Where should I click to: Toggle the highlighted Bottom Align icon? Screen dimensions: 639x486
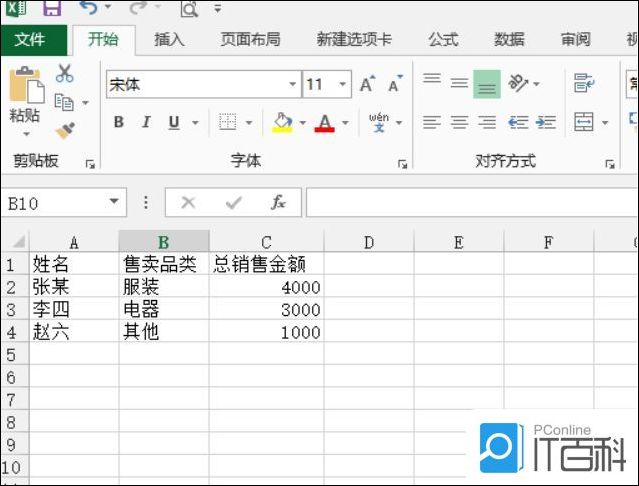pyautogui.click(x=487, y=84)
